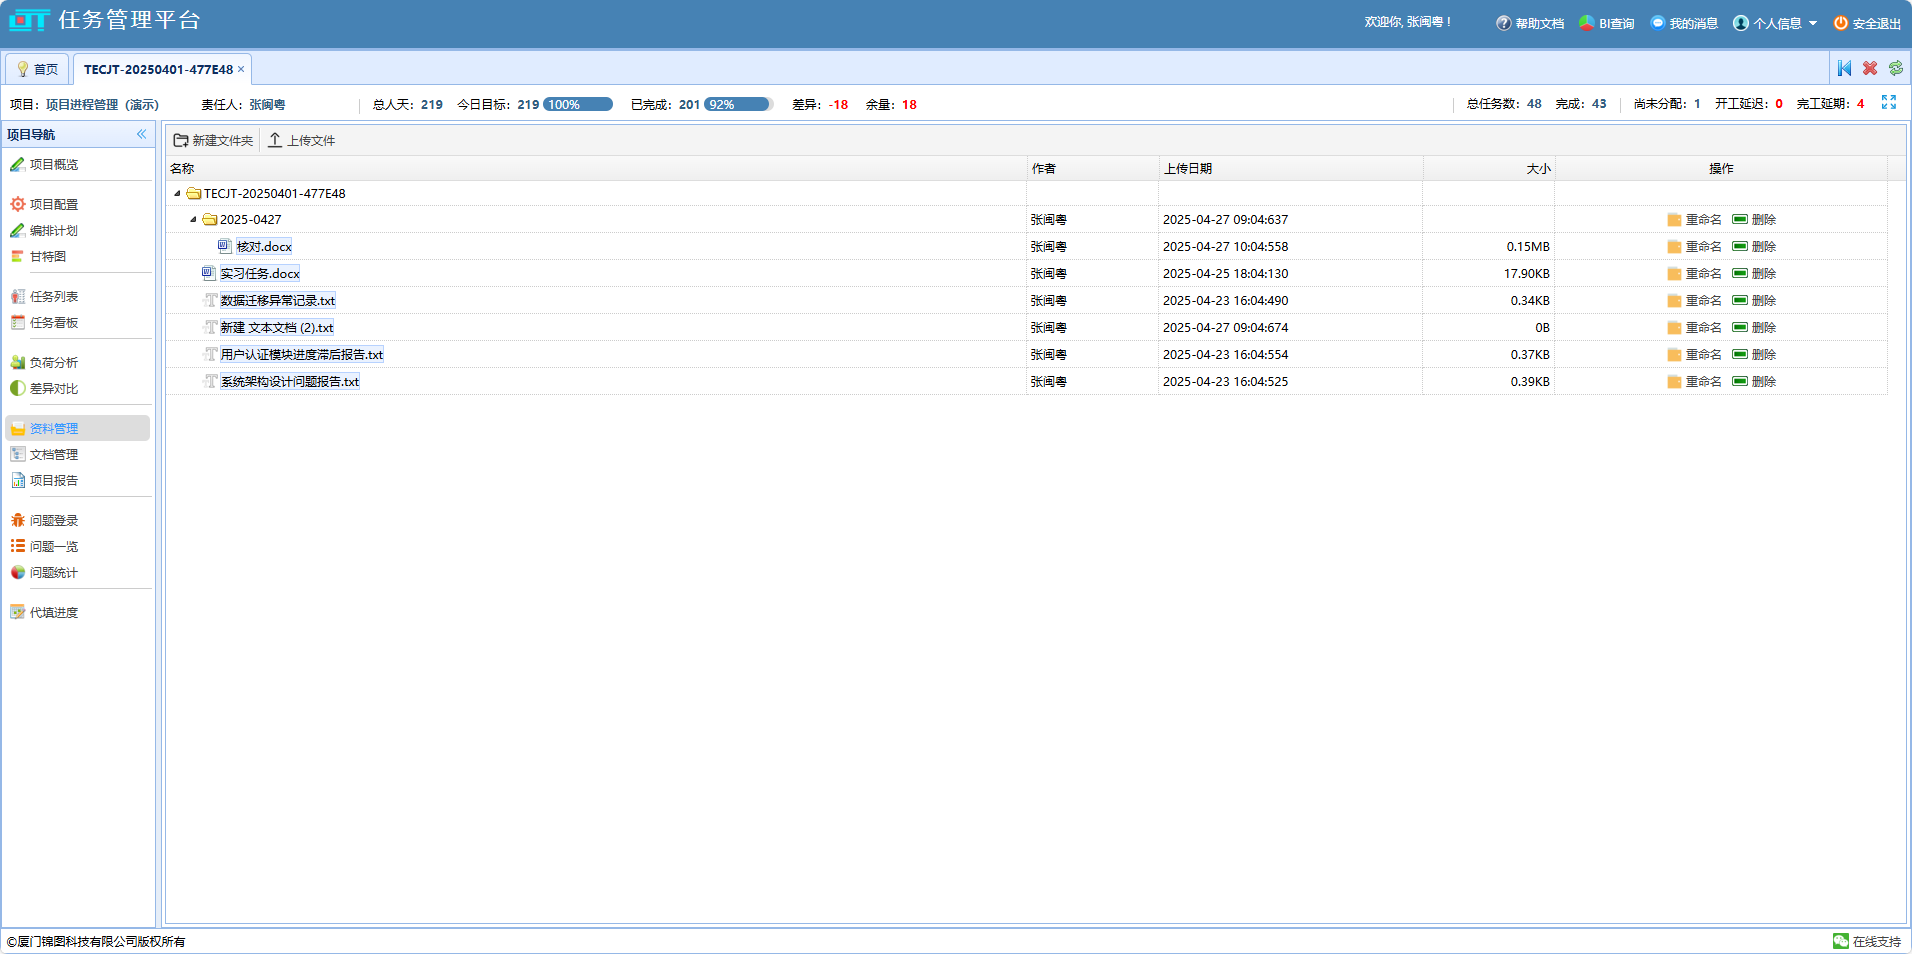Click the 在线支持 WeChat icon
The width and height of the screenshot is (1912, 954).
pyautogui.click(x=1840, y=941)
